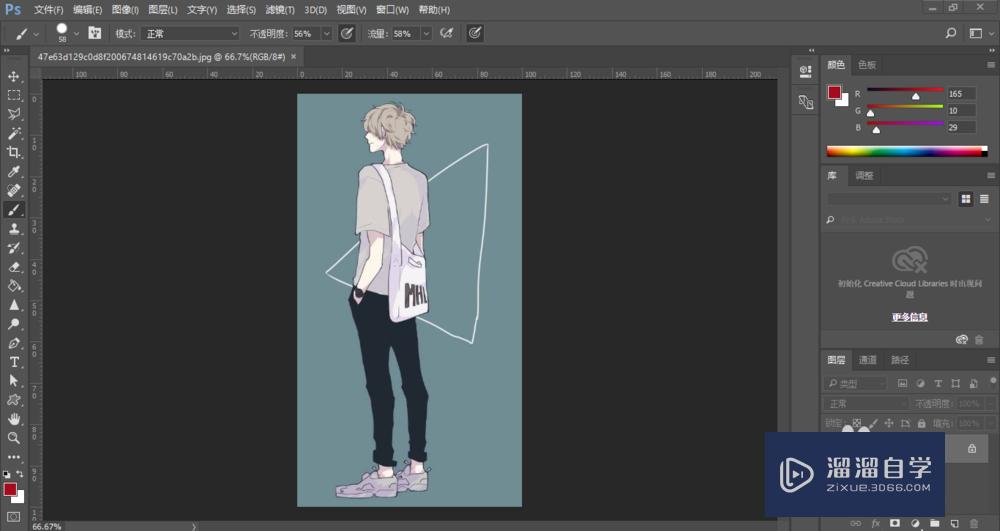
Task: Activate the Hand tool
Action: [x=14, y=419]
